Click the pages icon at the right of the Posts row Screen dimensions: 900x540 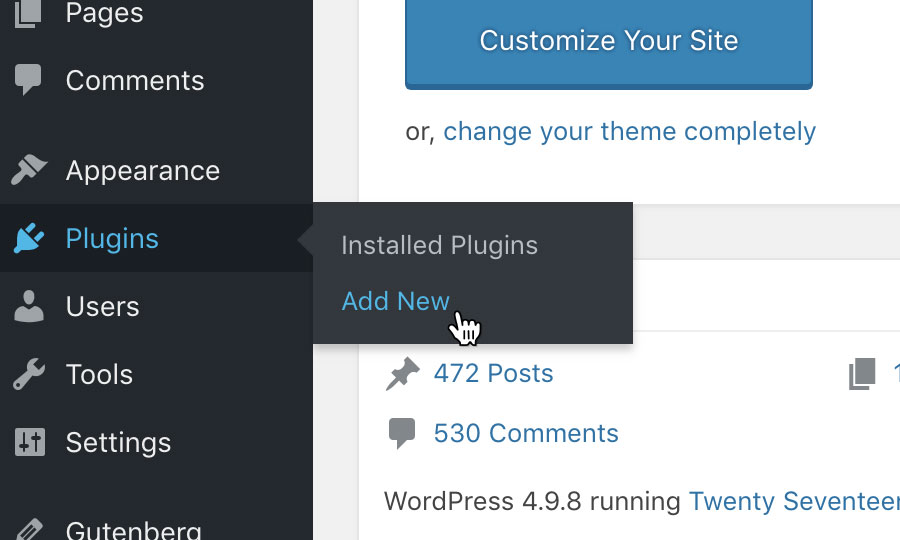click(x=862, y=374)
